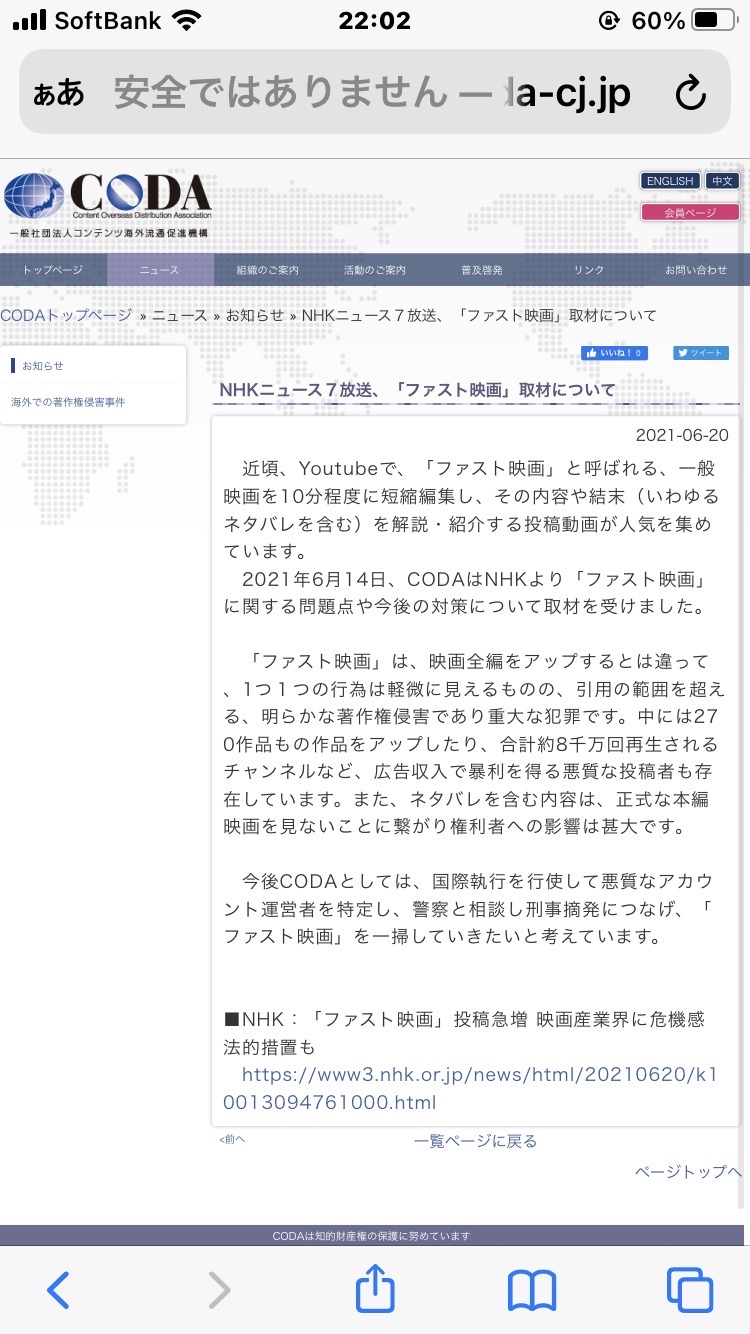
Task: Reload the page with refresh icon
Action: click(x=691, y=93)
